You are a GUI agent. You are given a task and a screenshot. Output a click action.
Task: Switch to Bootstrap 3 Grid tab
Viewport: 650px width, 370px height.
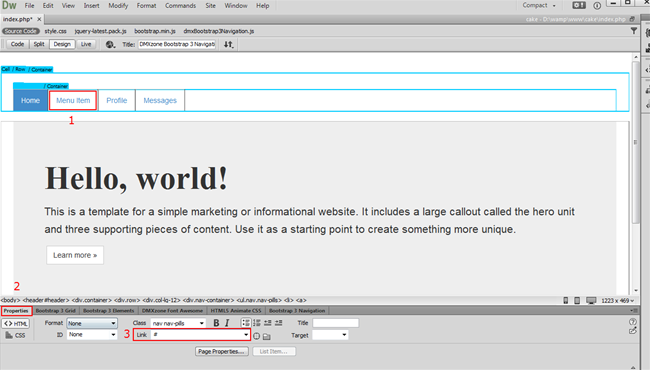coord(56,310)
